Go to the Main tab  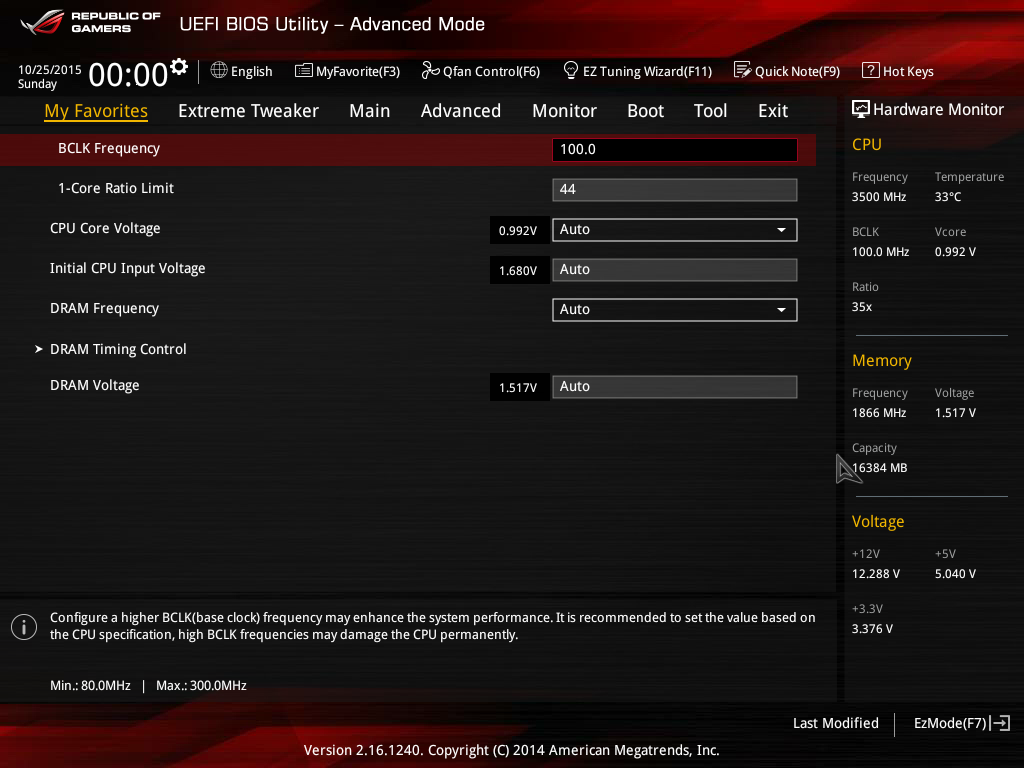[x=370, y=111]
